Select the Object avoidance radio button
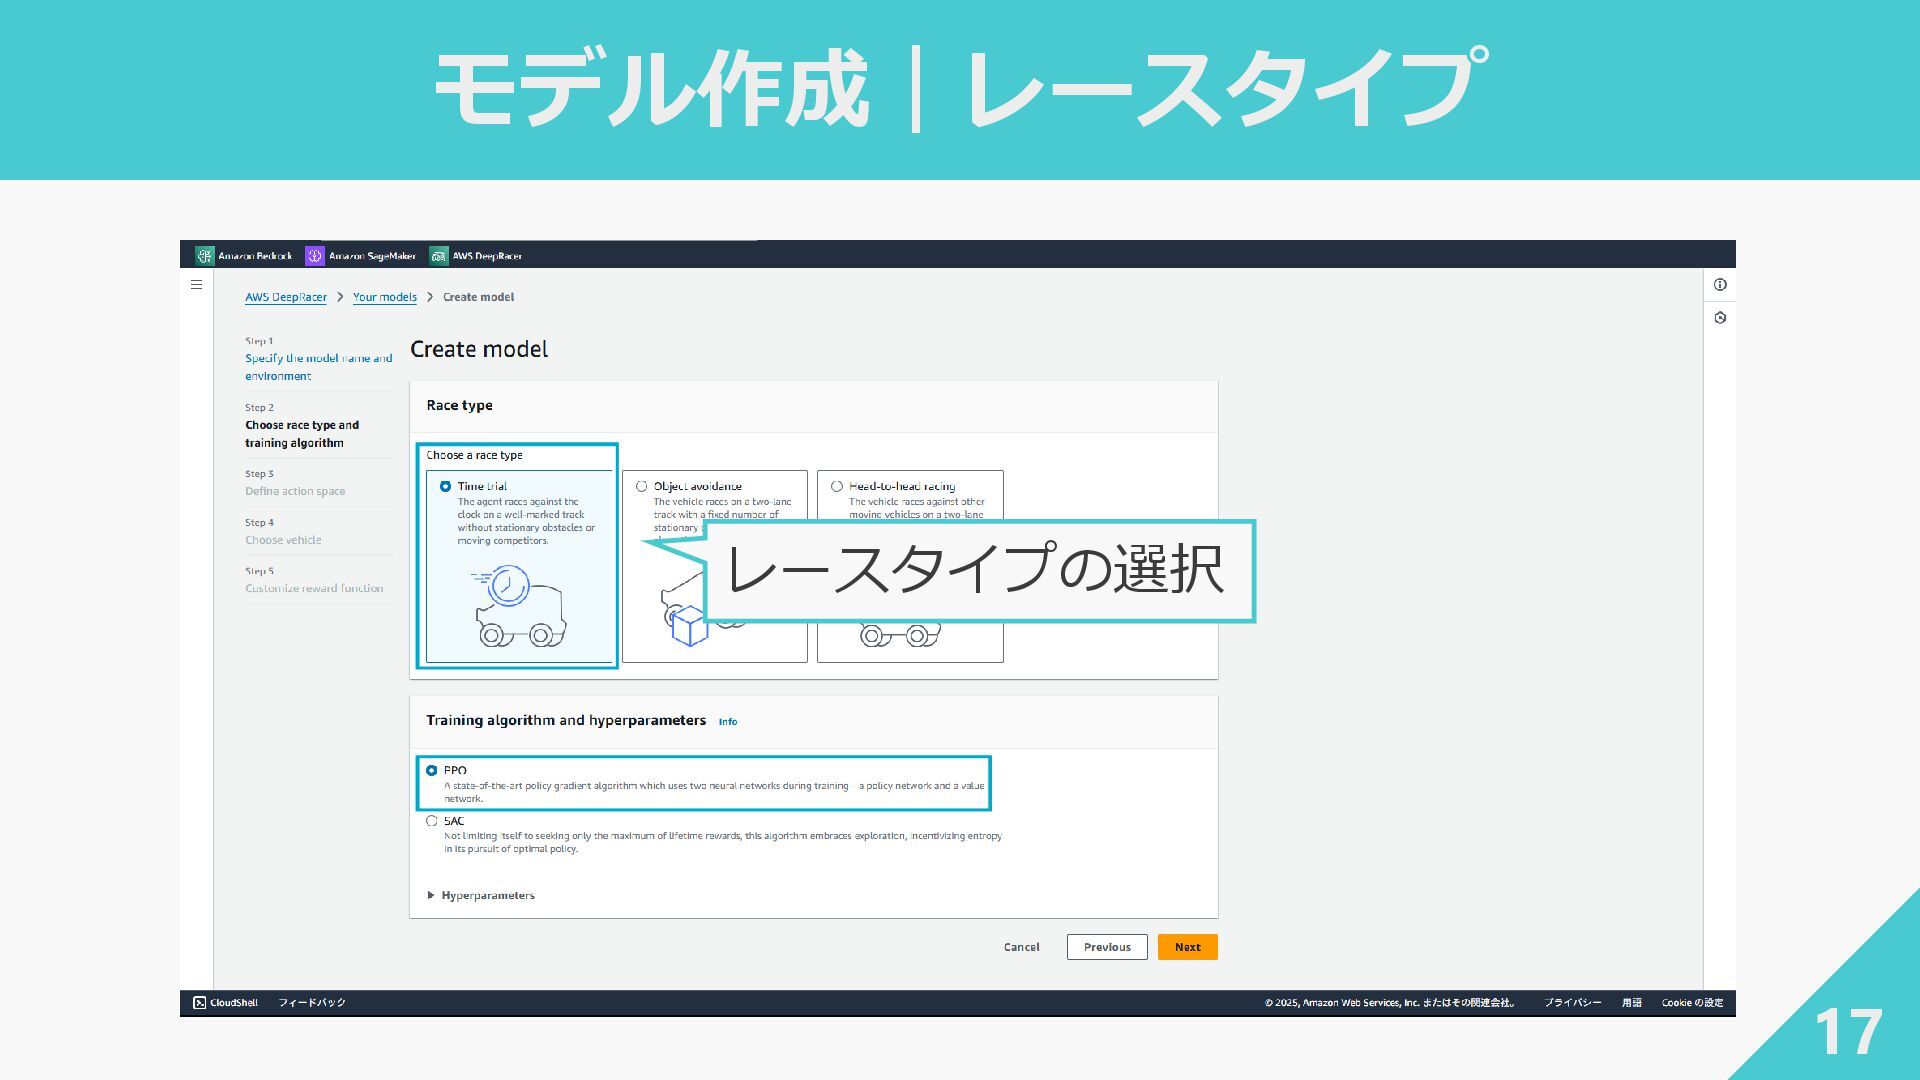Viewport: 1920px width, 1080px height. coord(641,487)
